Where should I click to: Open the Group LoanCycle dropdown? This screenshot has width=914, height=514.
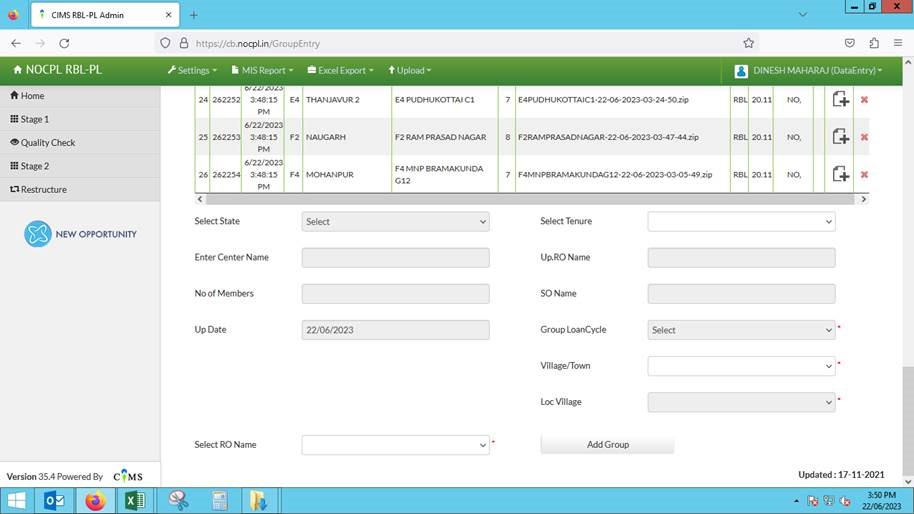pyautogui.click(x=741, y=330)
